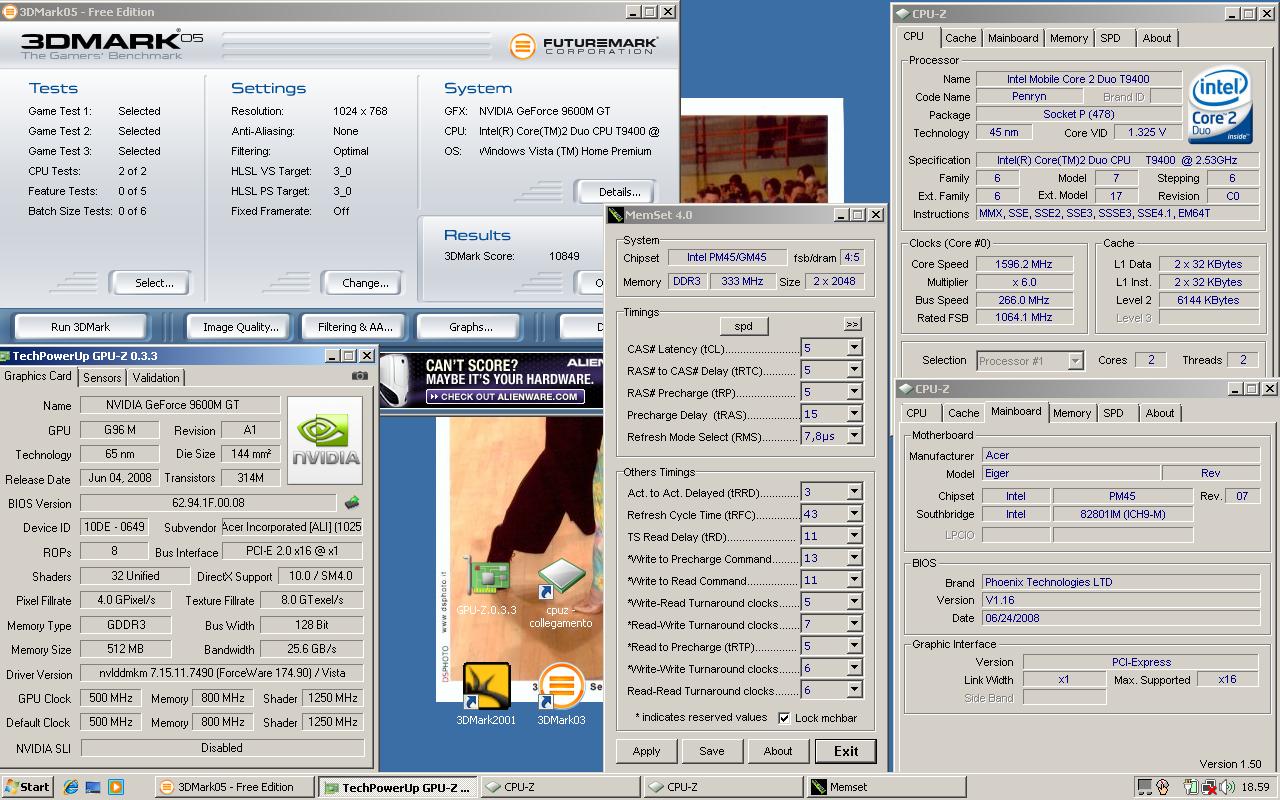
Task: Open the RAS# to CAS# Delay dropdown
Action: (854, 370)
